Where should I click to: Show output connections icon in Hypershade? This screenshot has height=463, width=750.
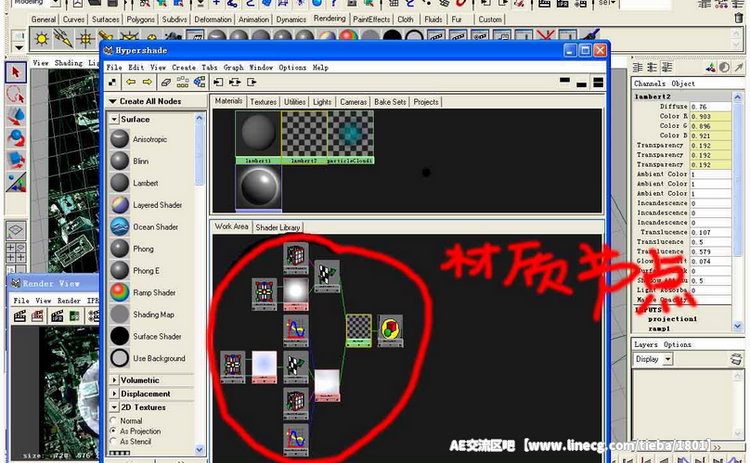pyautogui.click(x=252, y=82)
